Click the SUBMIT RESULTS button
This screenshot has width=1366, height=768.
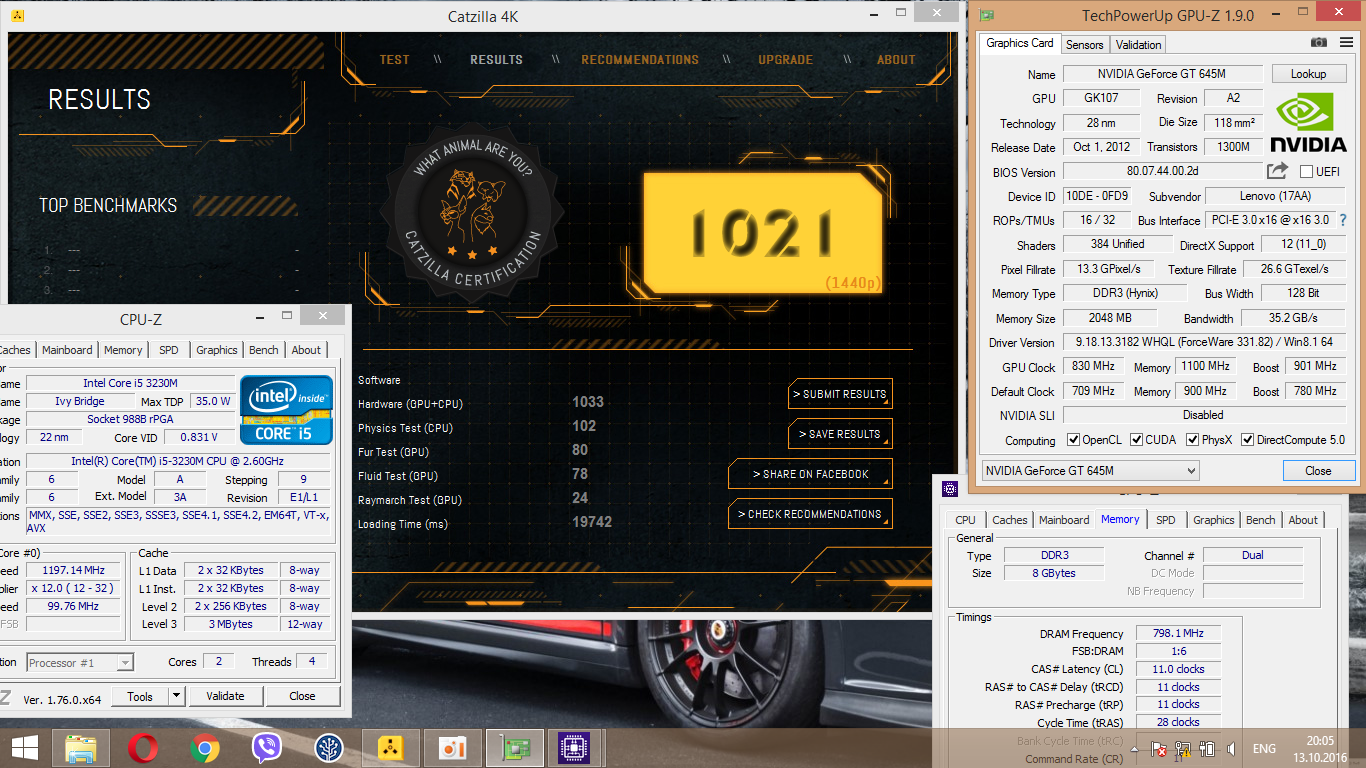tap(840, 394)
